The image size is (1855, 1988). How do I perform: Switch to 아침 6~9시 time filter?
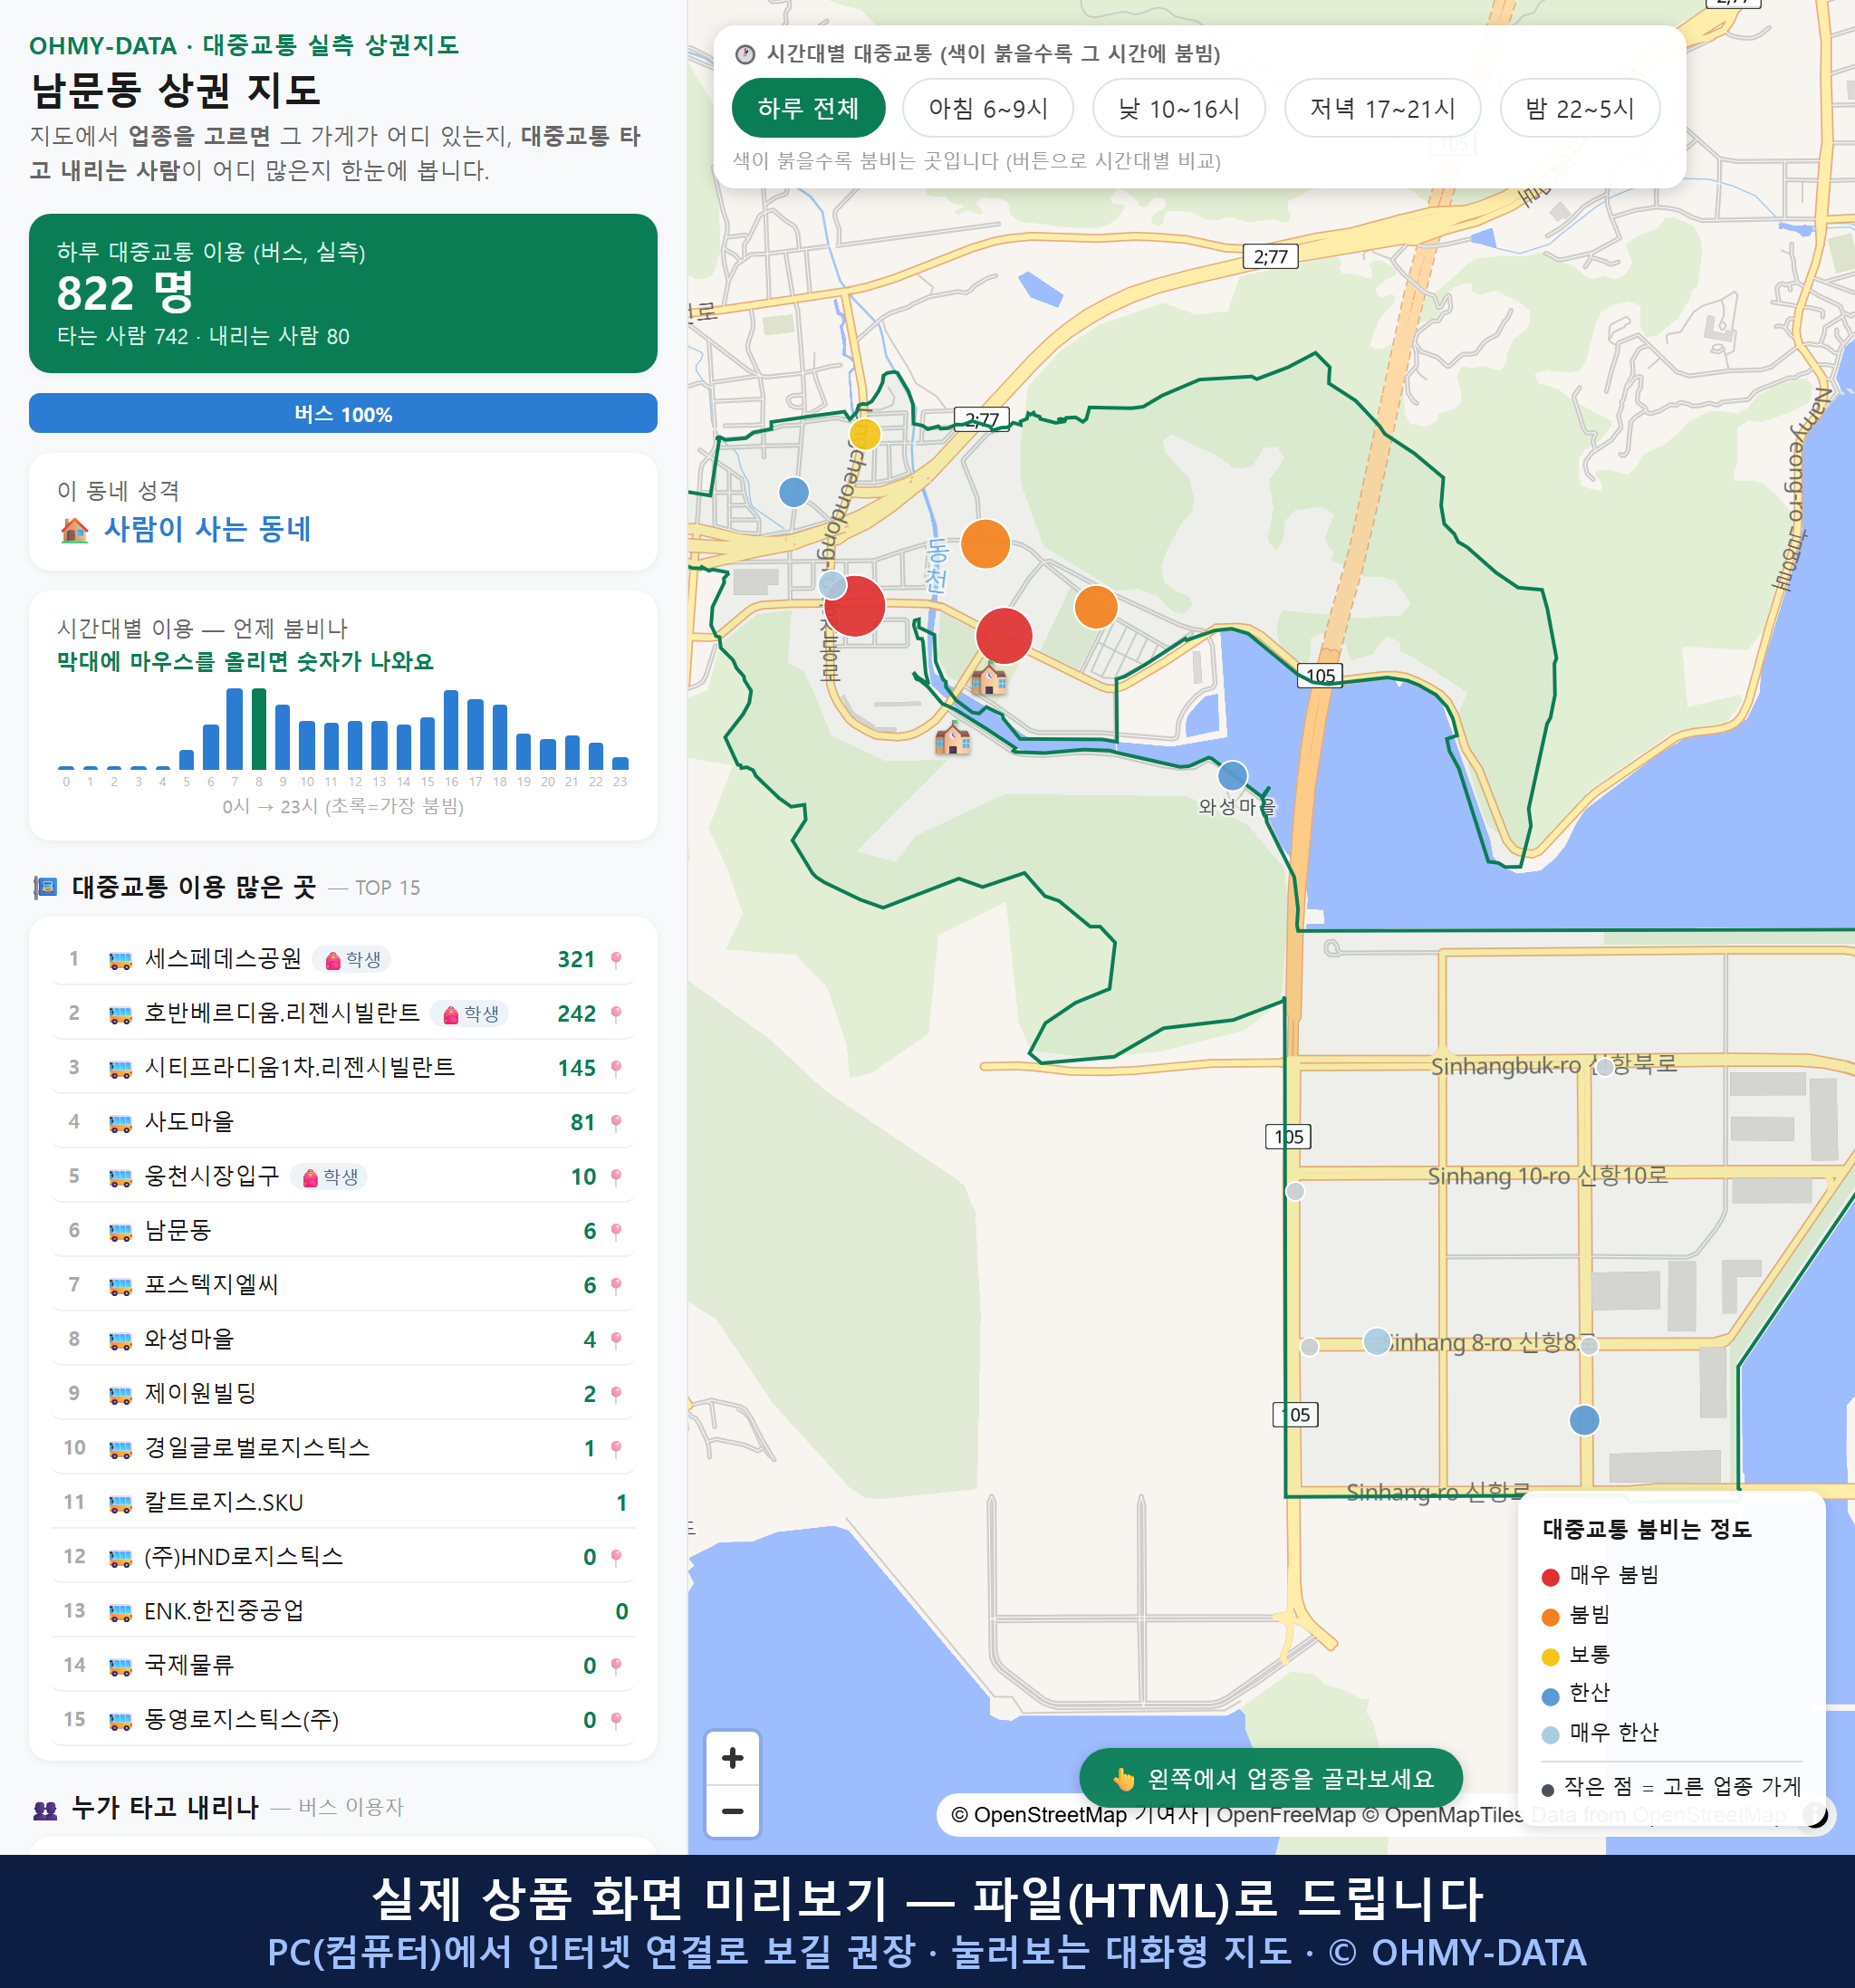(987, 108)
